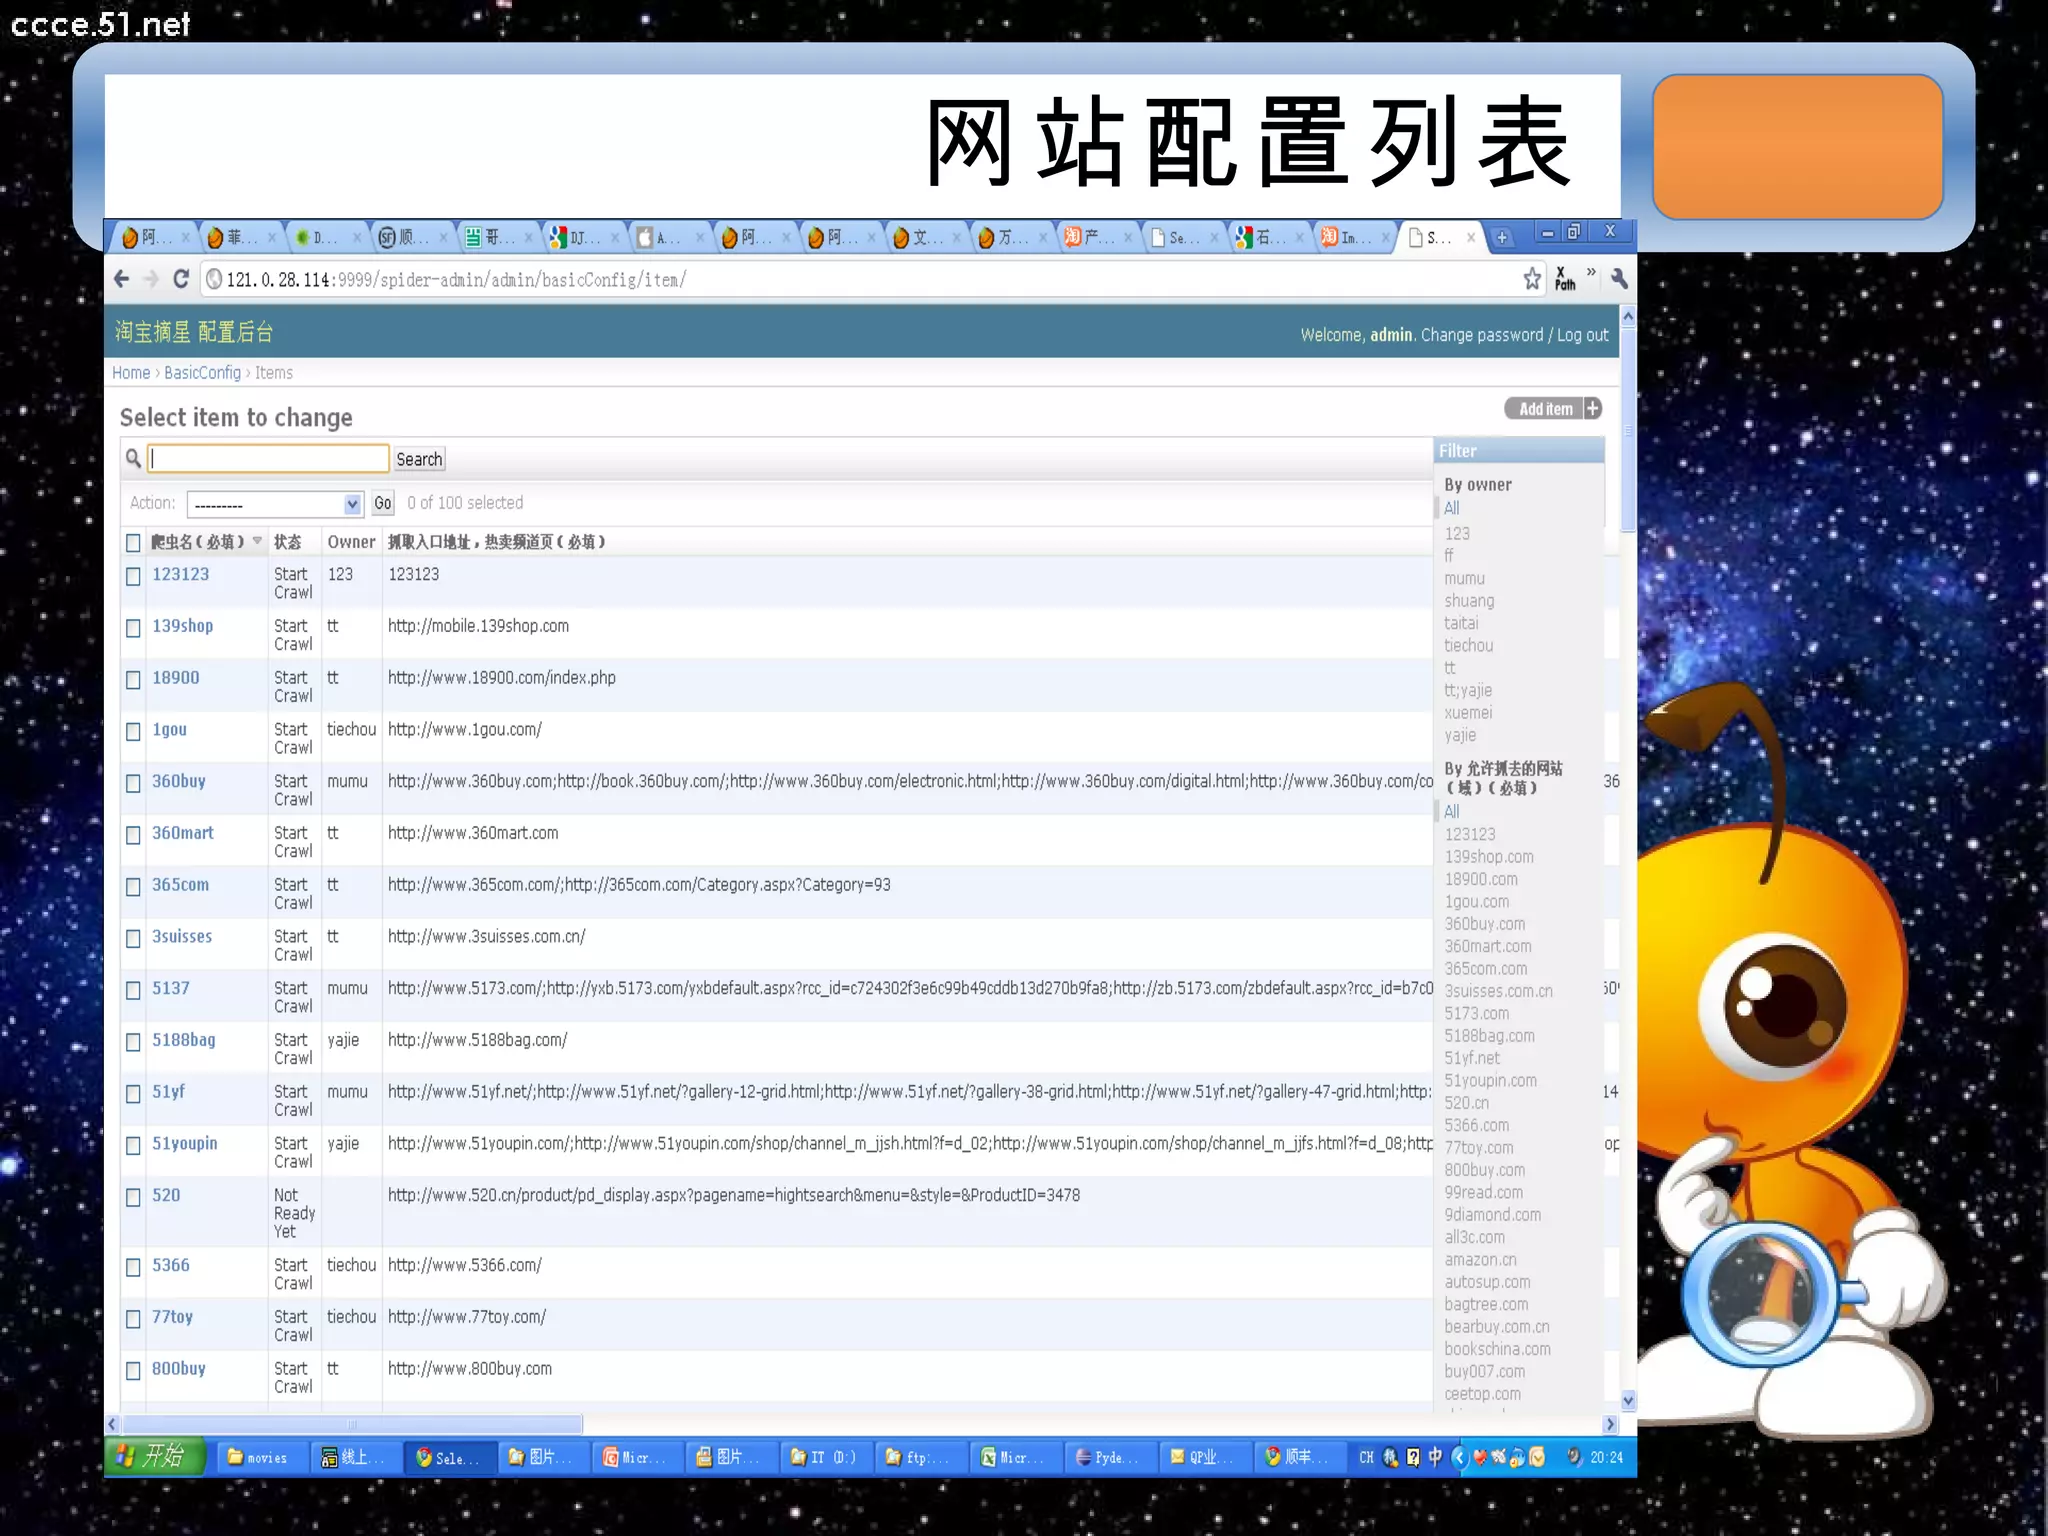2048x1536 pixels.
Task: Switch to the Im... browser tab
Action: (1355, 237)
